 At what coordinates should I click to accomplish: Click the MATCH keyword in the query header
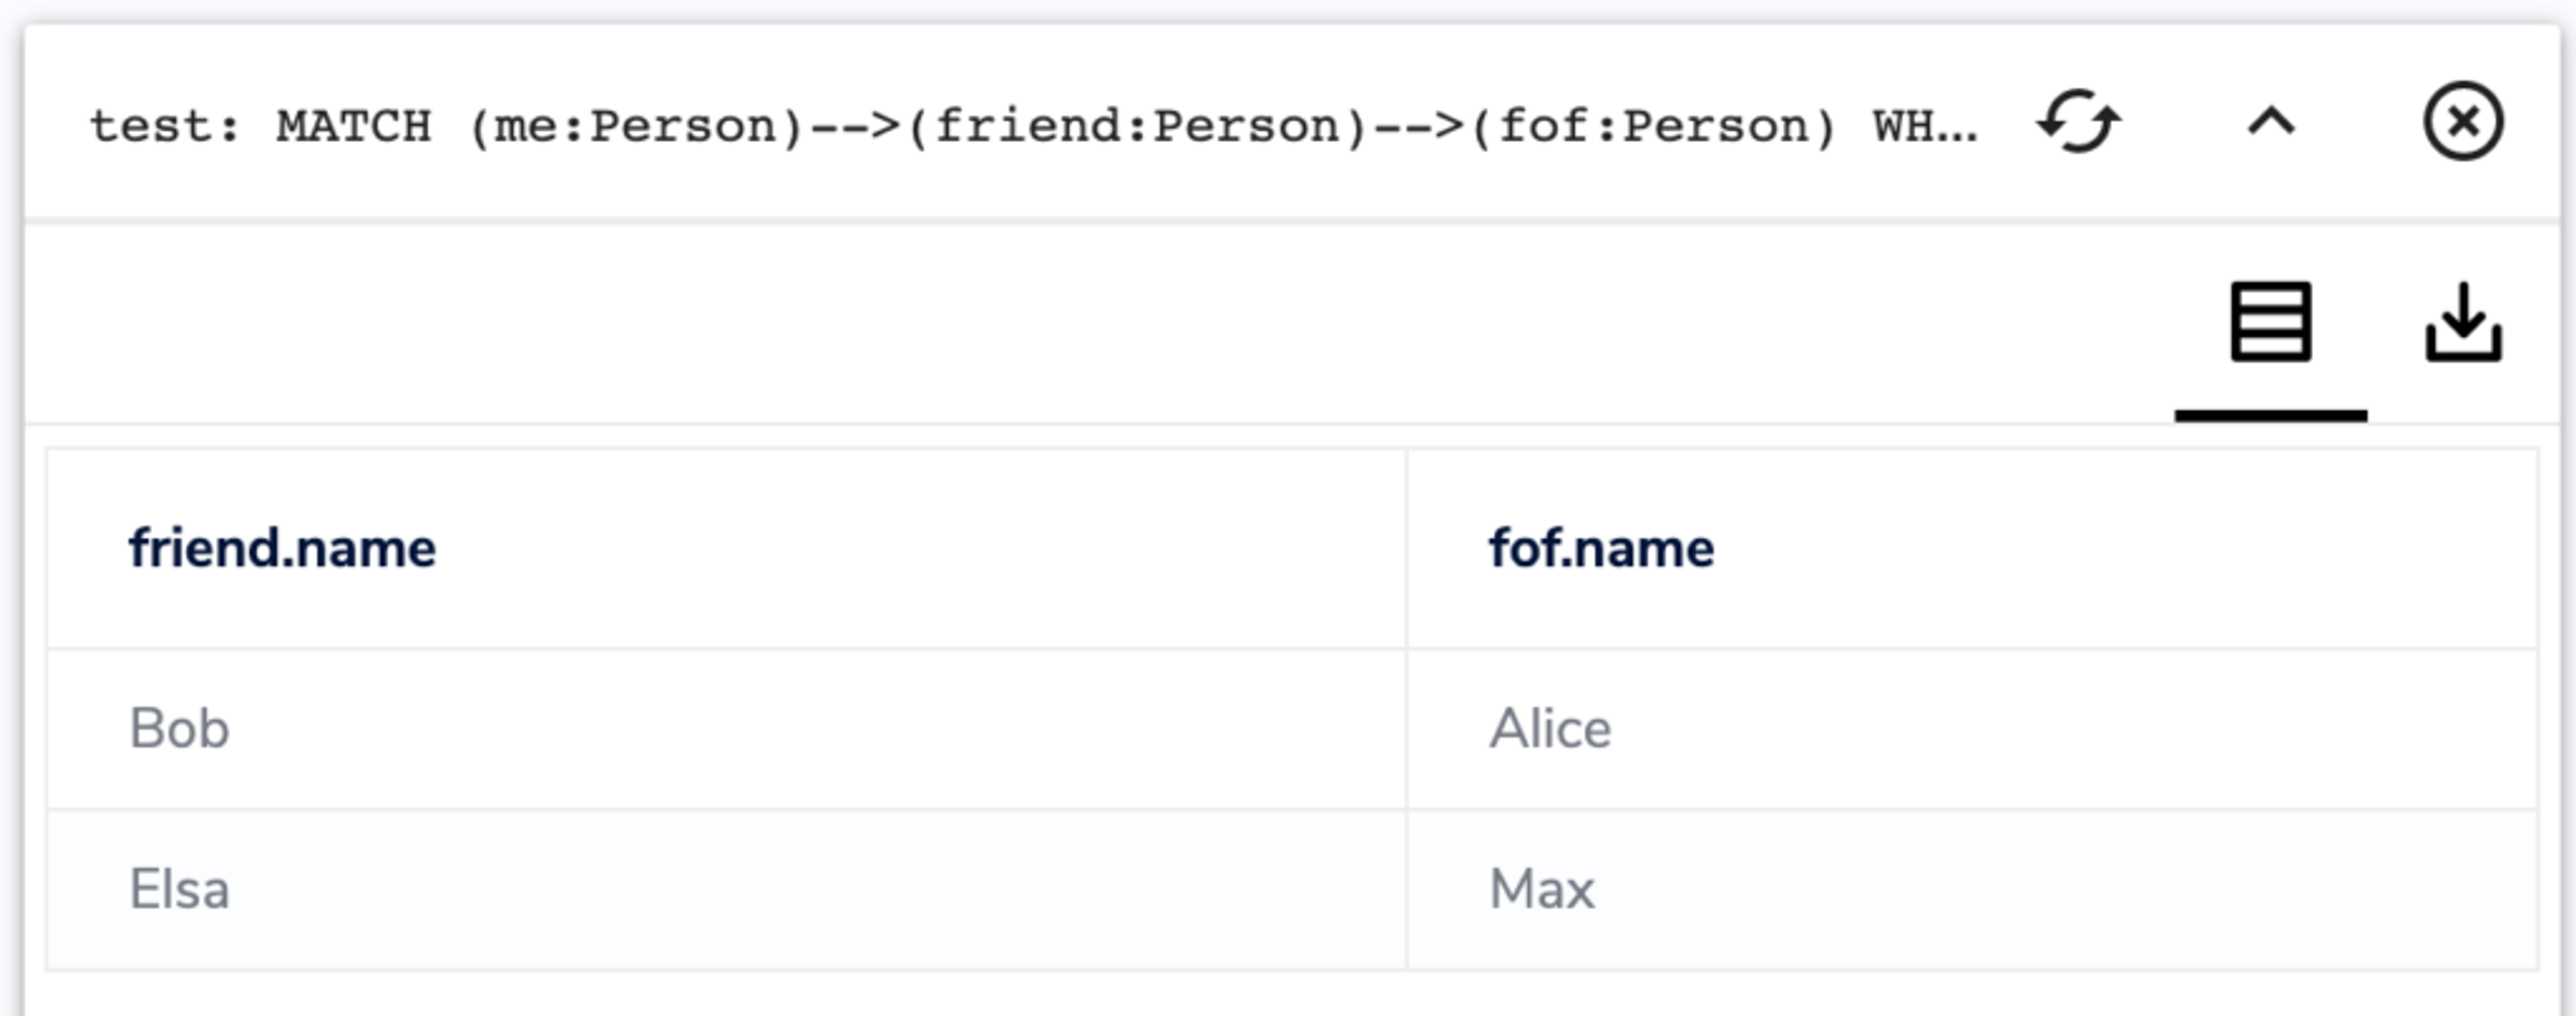tap(353, 126)
